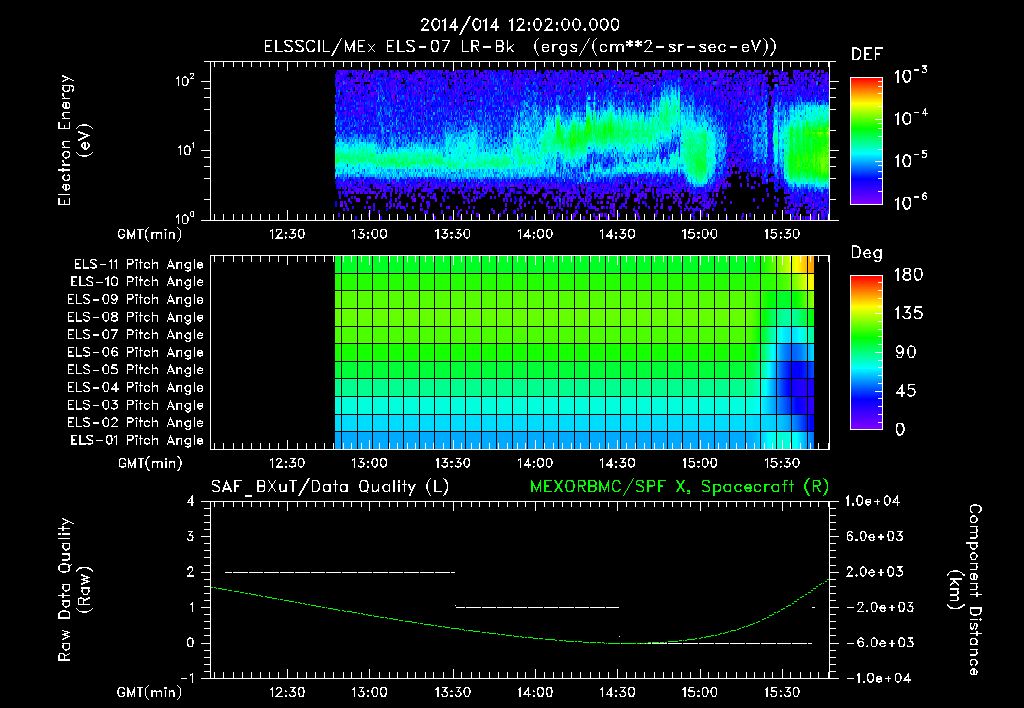Click '15:00' under the pitch angle panel
Image resolution: width=1024 pixels, height=708 pixels.
[699, 464]
